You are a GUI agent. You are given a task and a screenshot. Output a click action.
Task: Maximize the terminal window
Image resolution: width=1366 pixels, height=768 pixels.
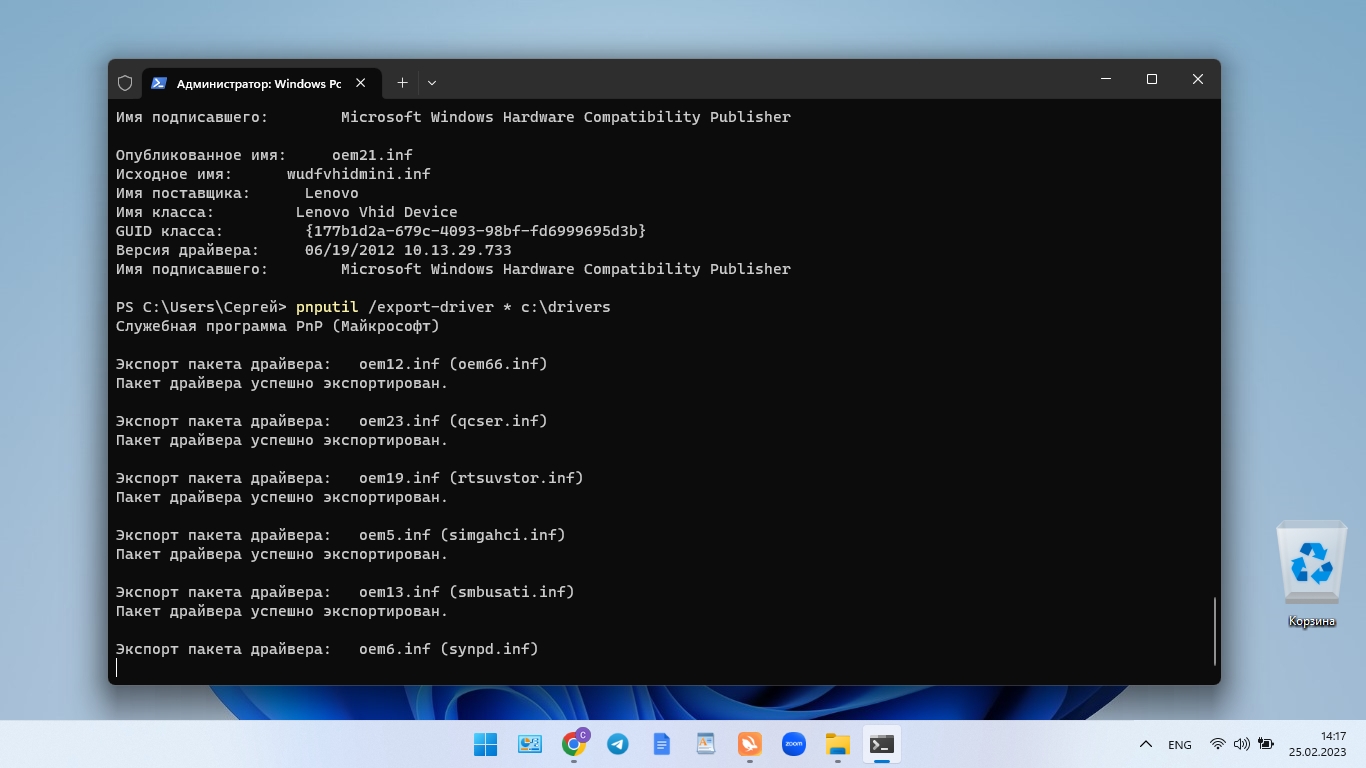pyautogui.click(x=1152, y=79)
